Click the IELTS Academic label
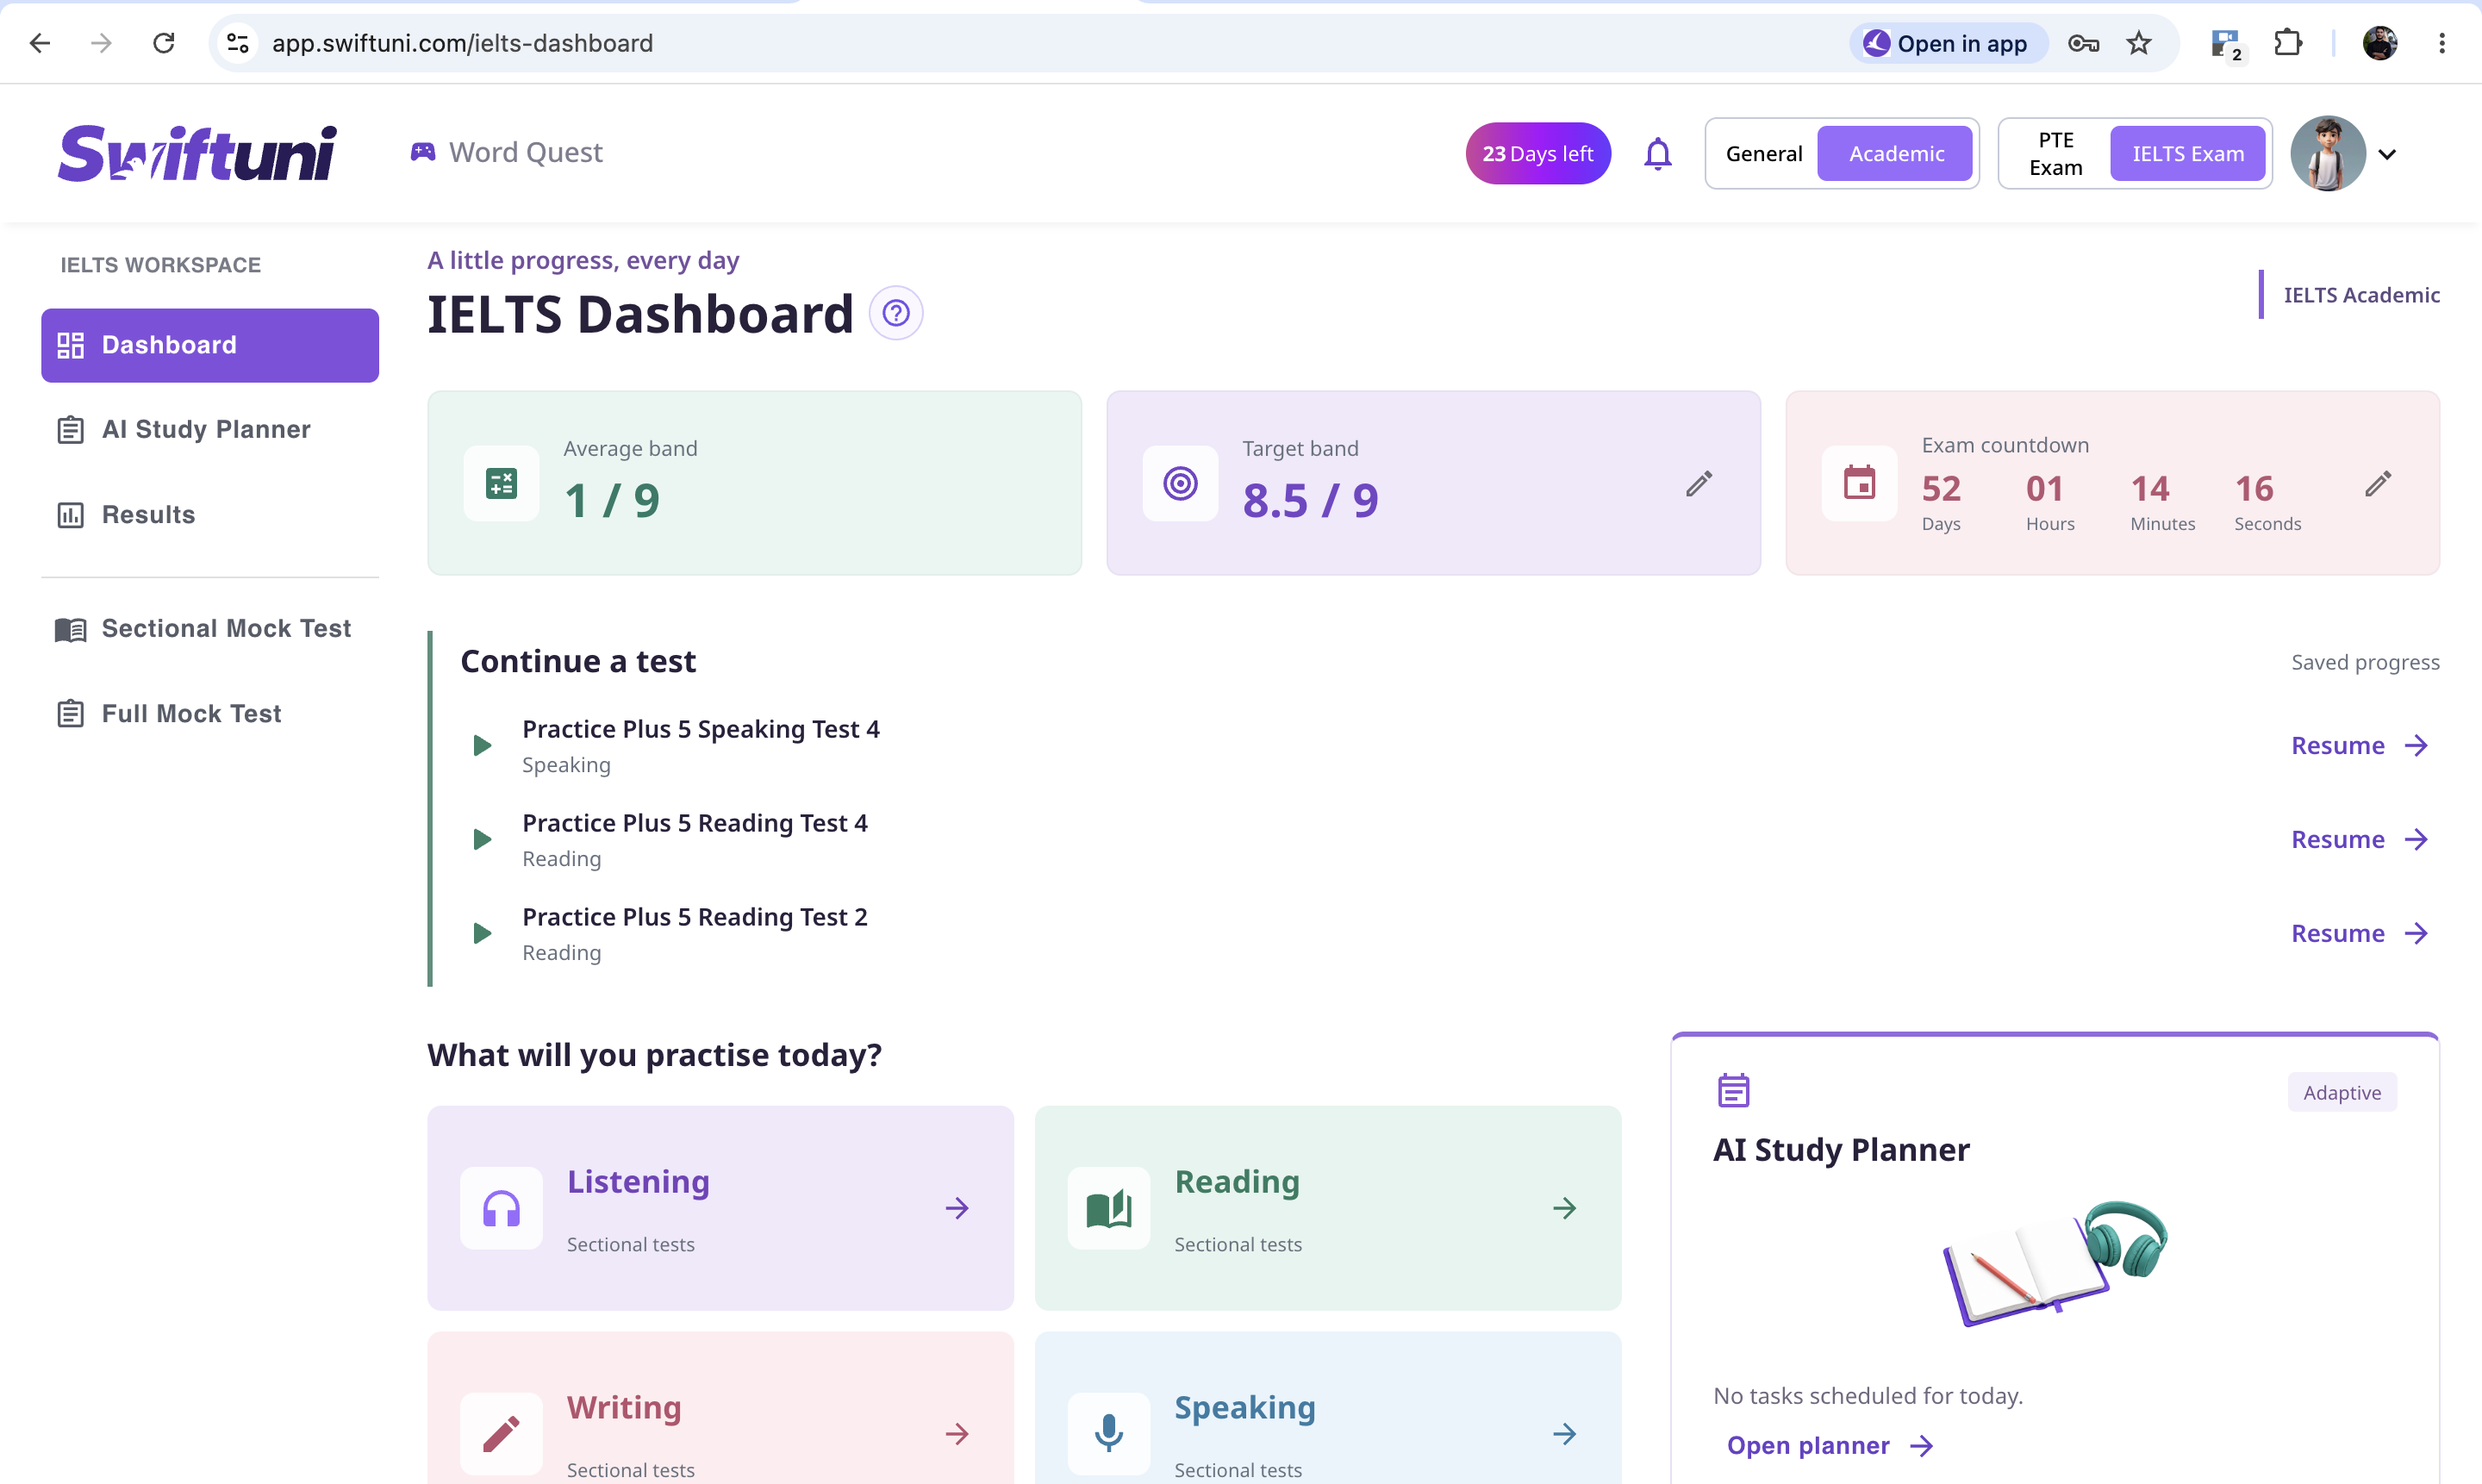The width and height of the screenshot is (2482, 1484). coord(2361,295)
